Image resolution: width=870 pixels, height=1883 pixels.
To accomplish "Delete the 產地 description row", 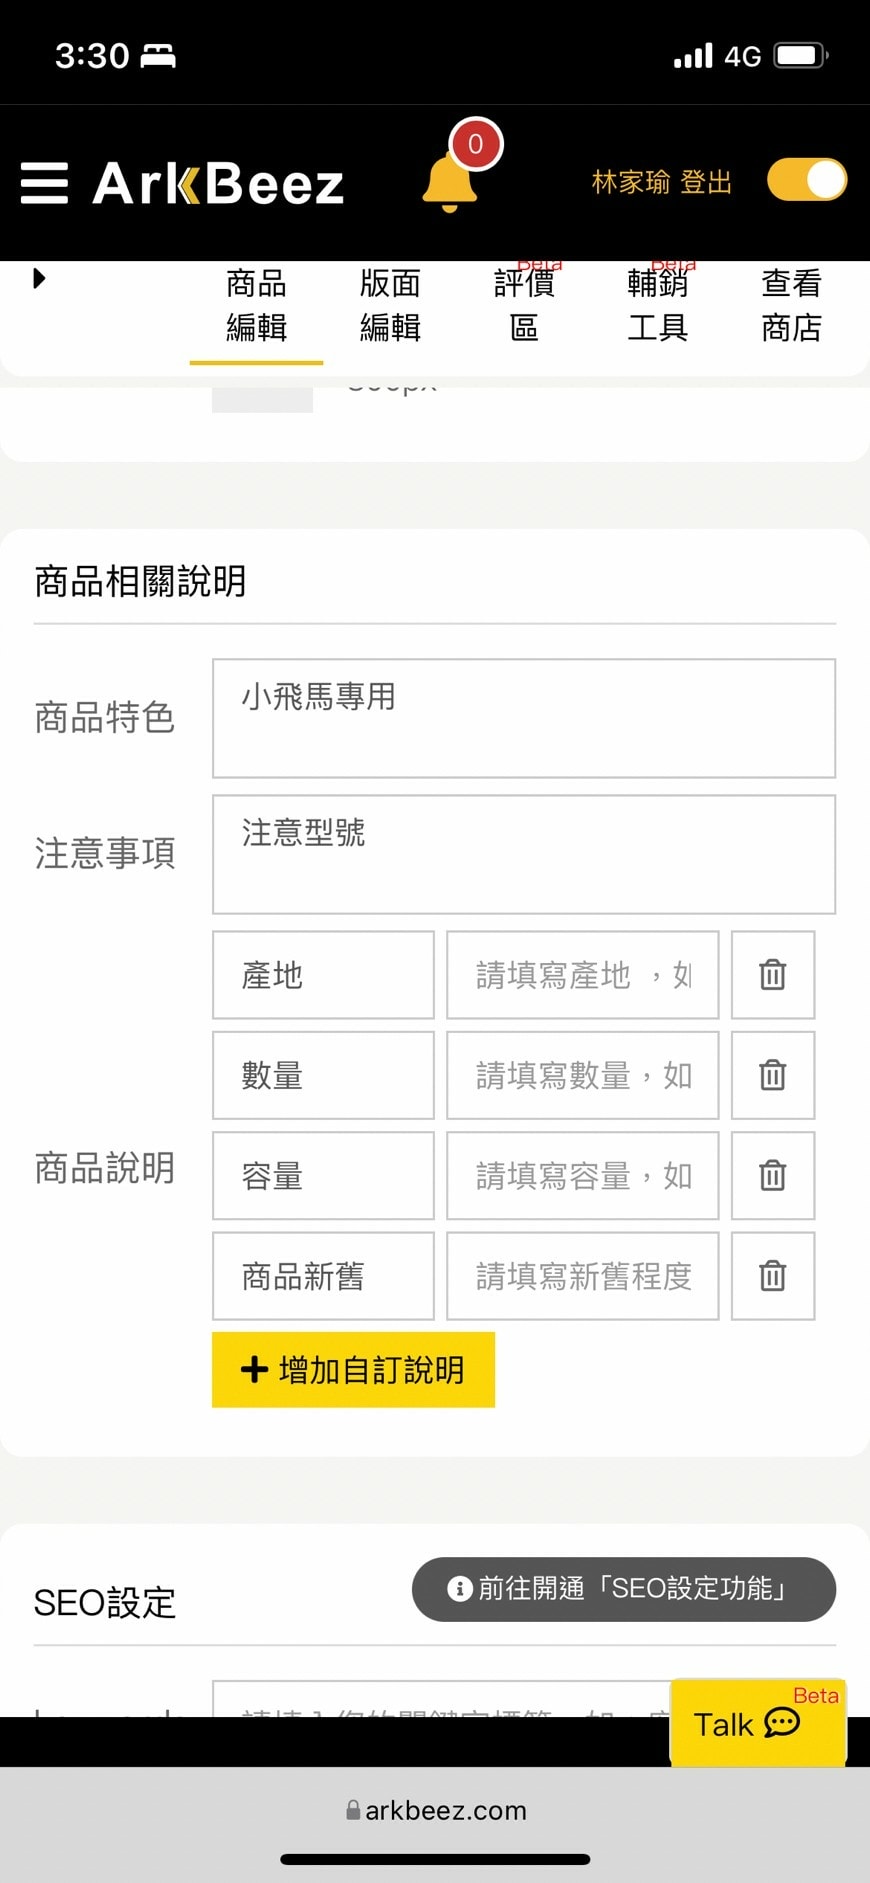I will [x=773, y=975].
